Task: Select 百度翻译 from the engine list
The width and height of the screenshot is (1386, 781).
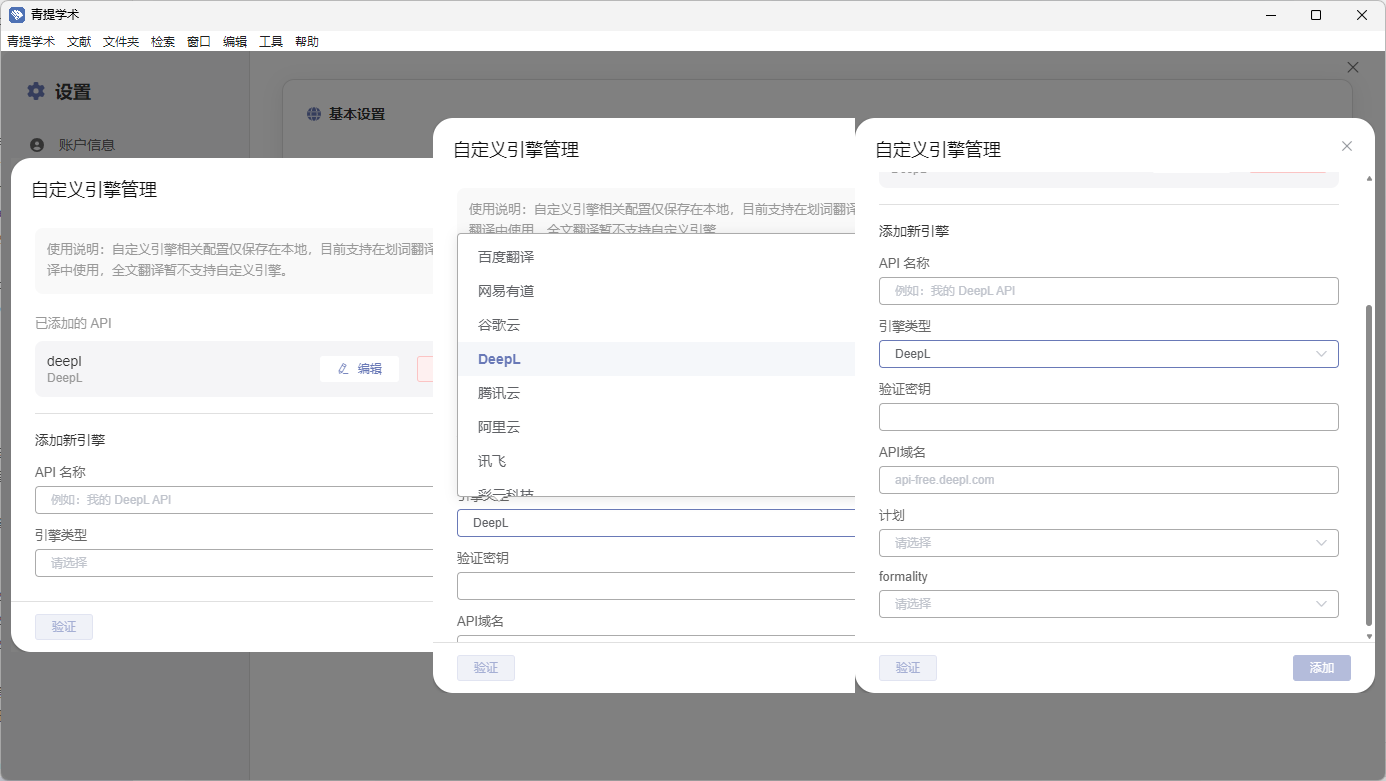Action: pyautogui.click(x=506, y=257)
